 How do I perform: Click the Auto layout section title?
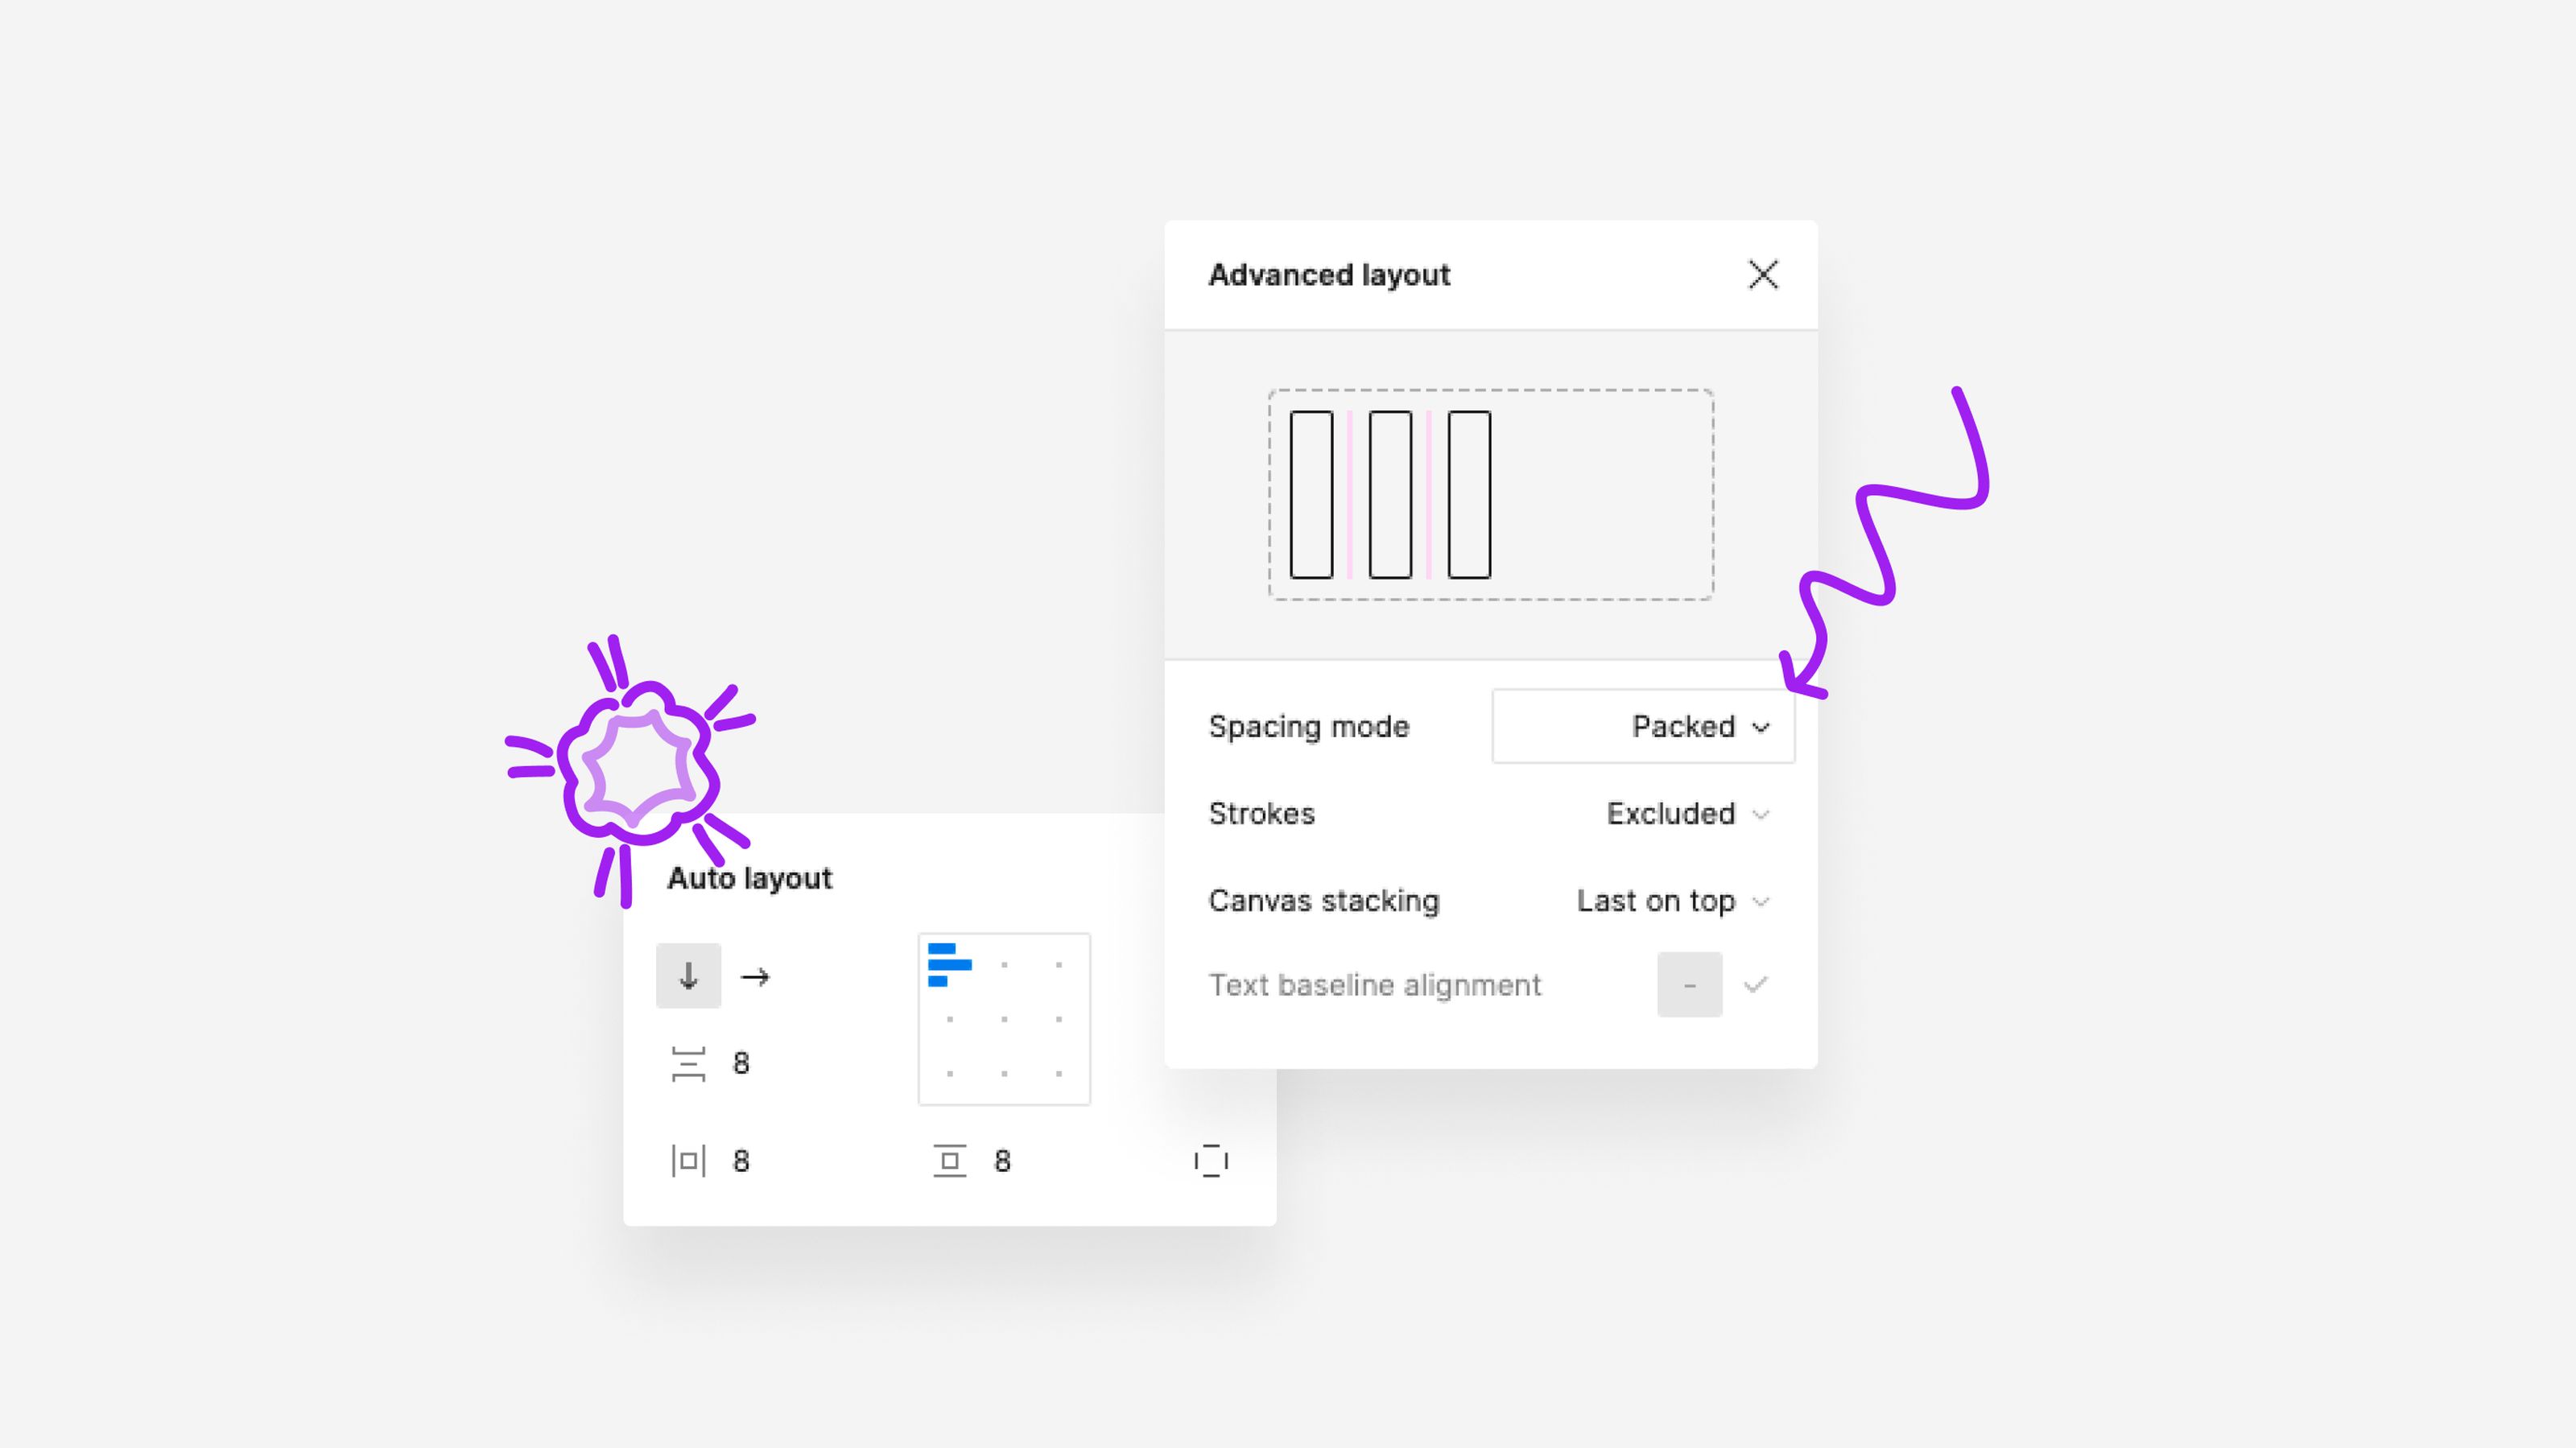point(749,878)
